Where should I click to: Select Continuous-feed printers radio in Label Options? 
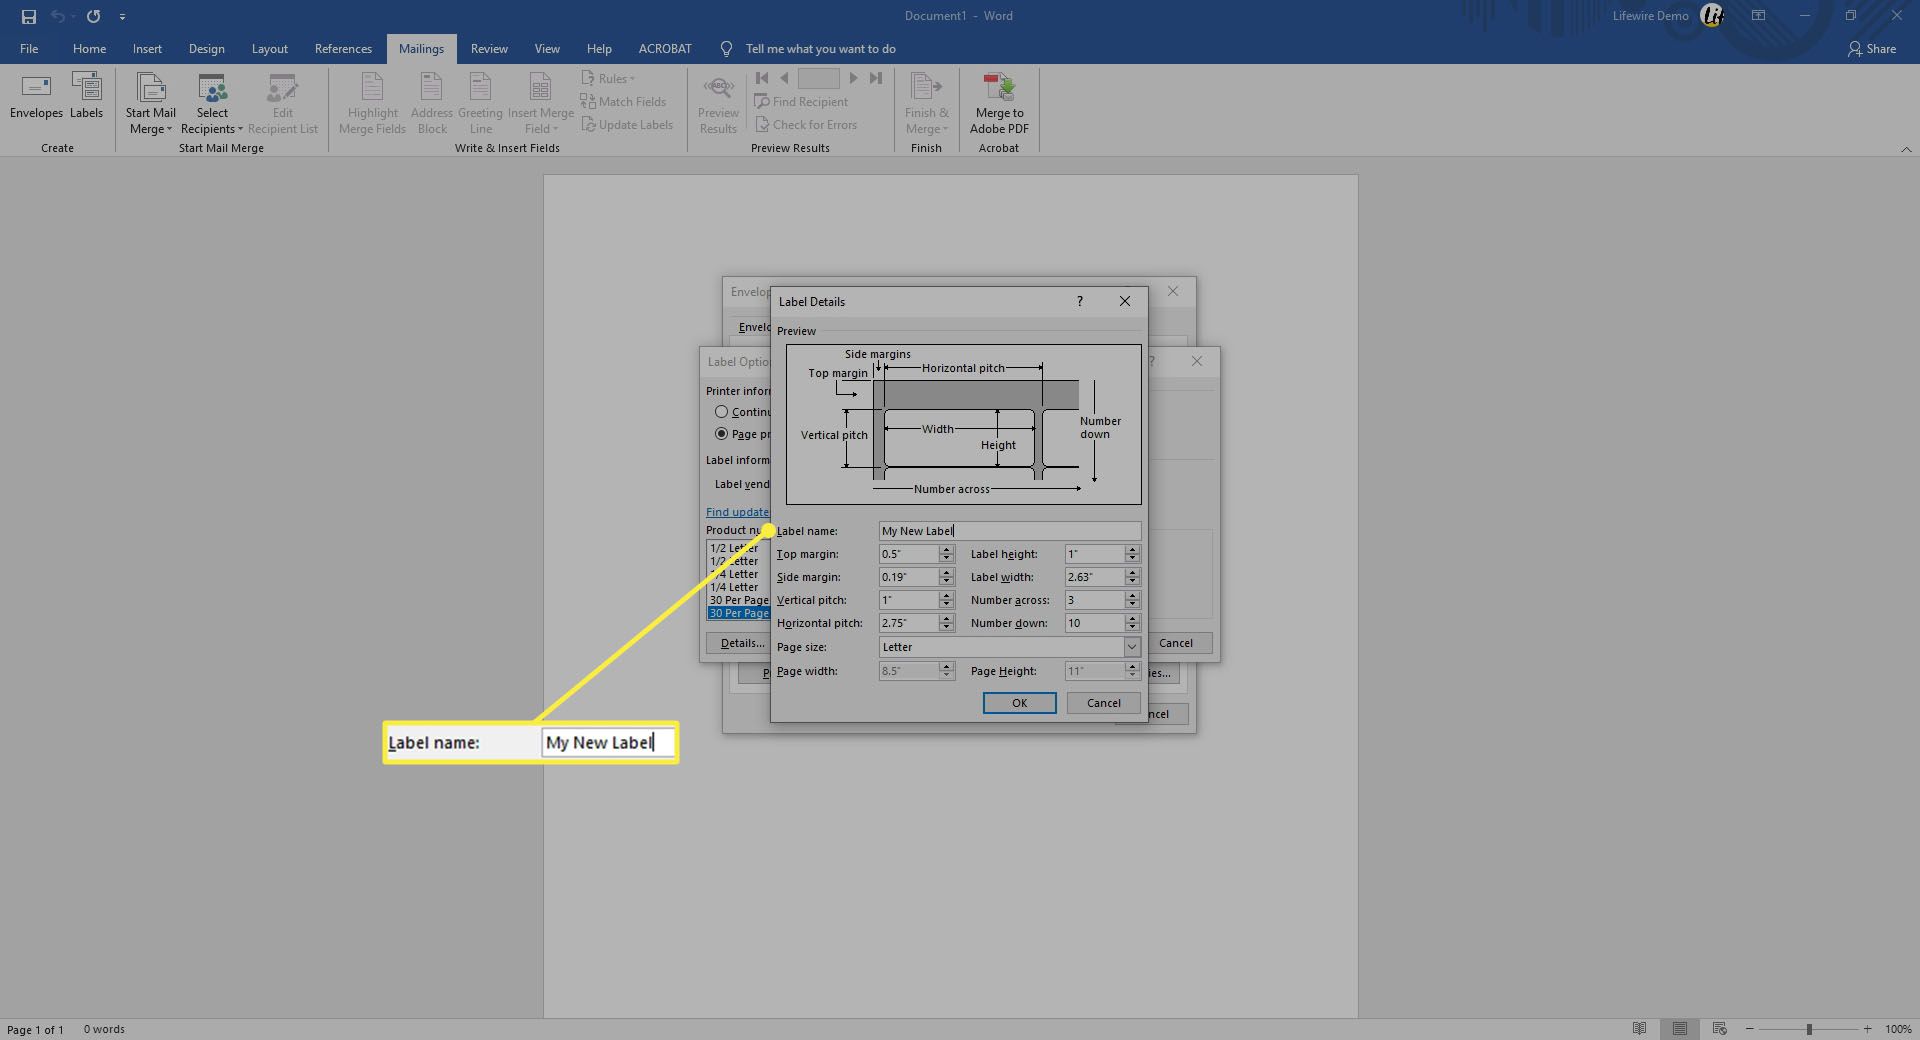click(721, 412)
